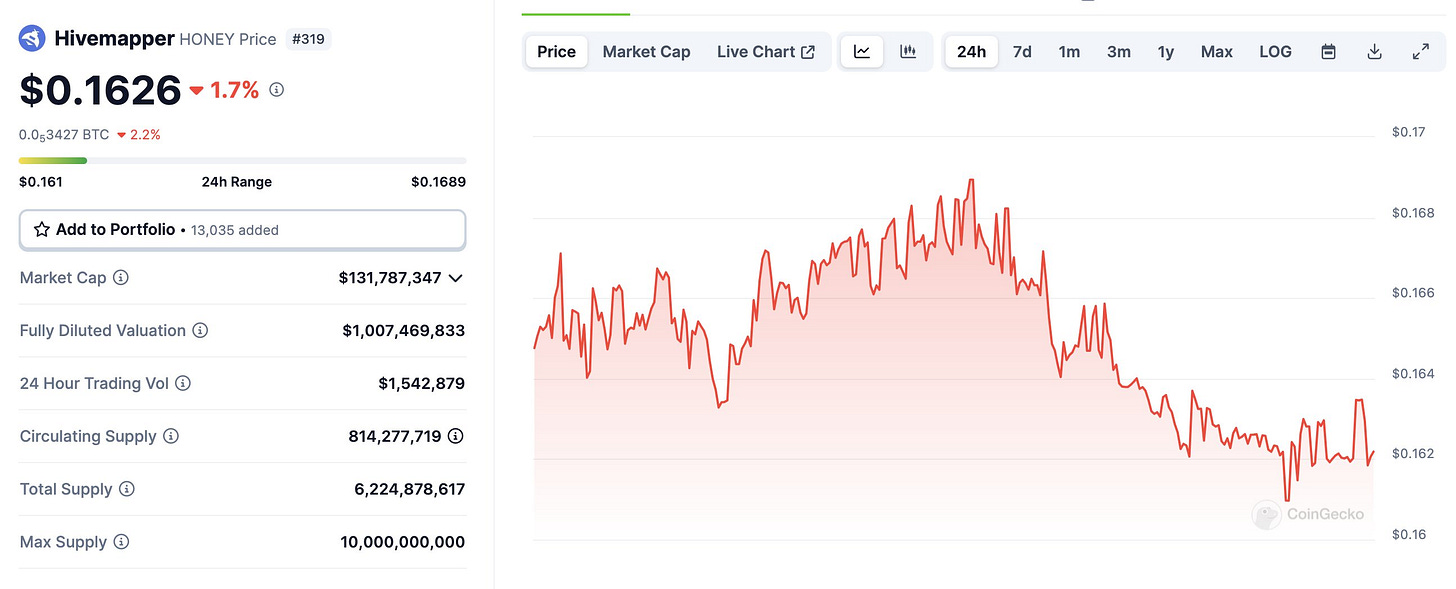Open the Live Chart external link
This screenshot has height=589, width=1456.
coord(766,52)
